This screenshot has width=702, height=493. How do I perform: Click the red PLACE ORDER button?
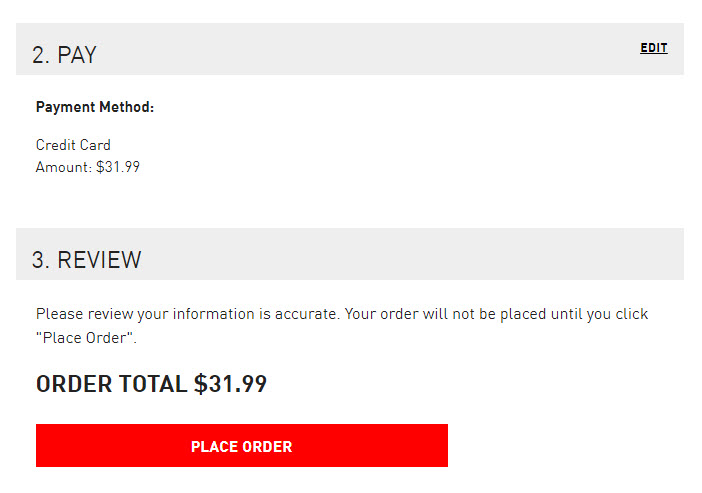point(242,446)
